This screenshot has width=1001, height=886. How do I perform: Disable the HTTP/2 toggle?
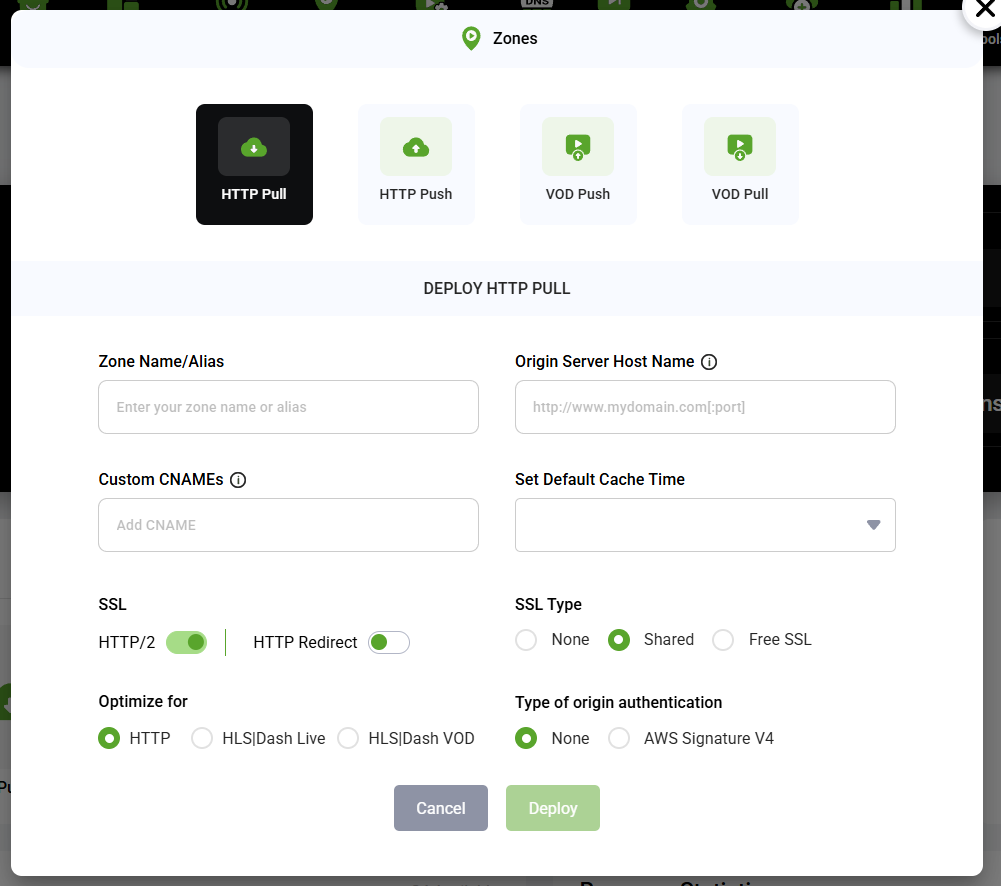pos(186,642)
